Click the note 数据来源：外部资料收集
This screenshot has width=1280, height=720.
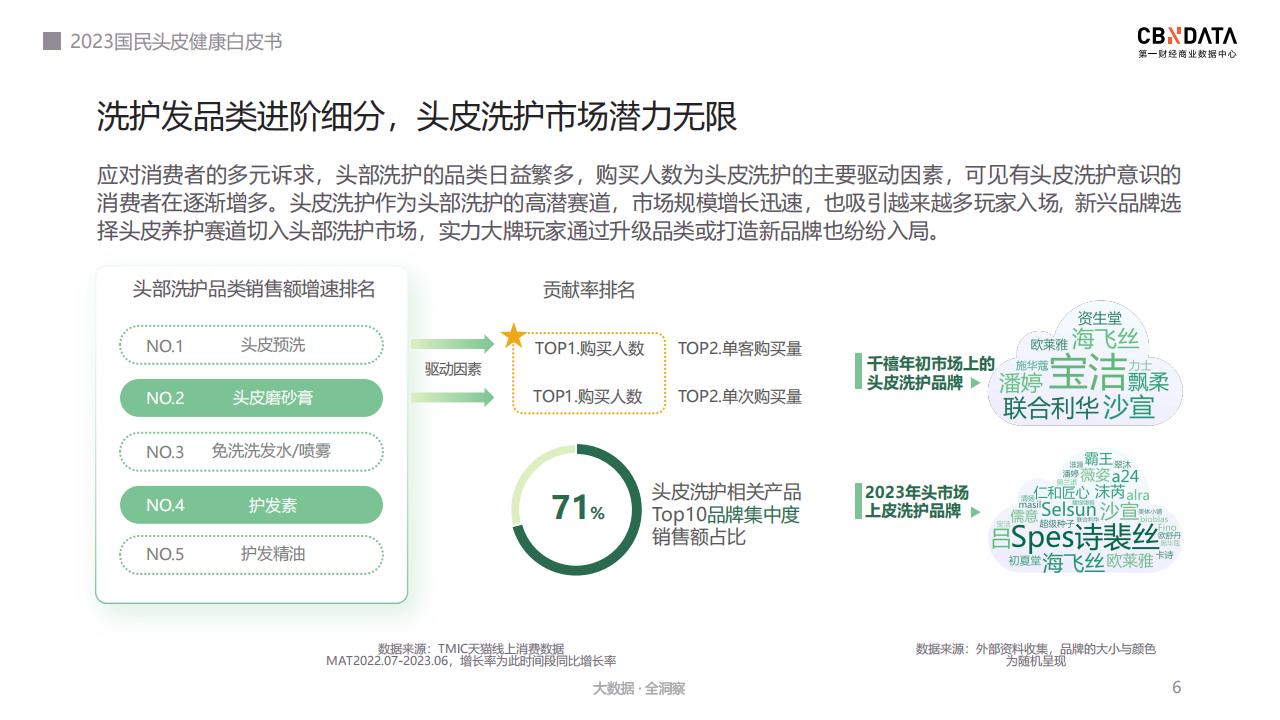[1036, 655]
